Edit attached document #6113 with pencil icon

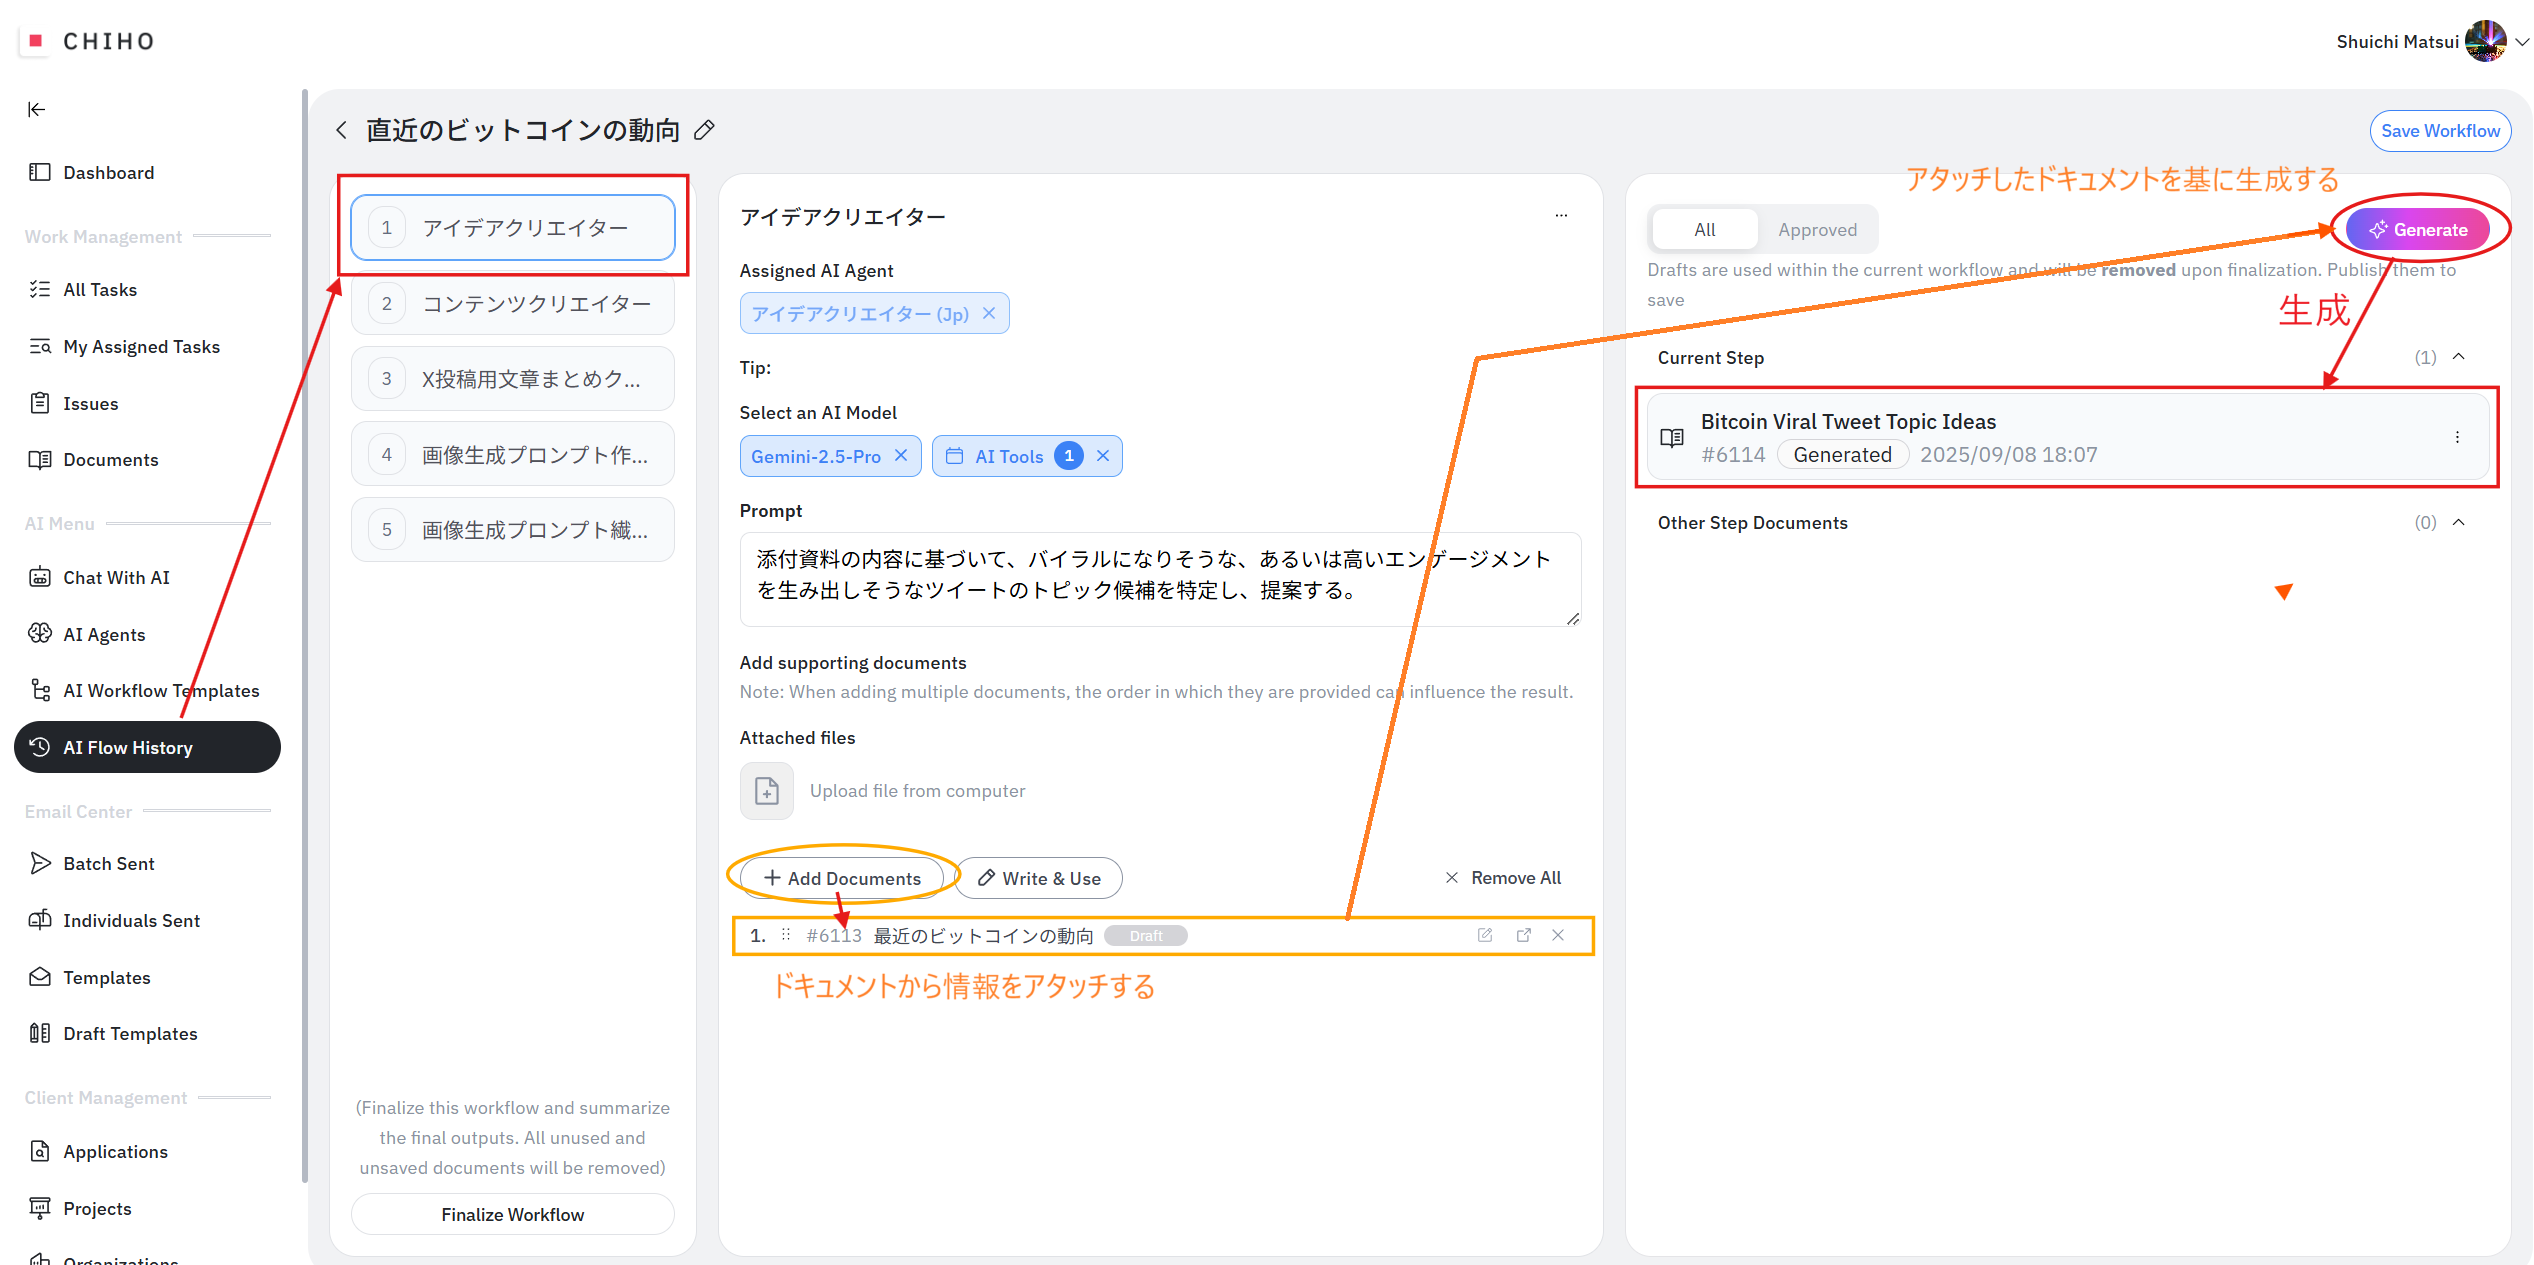pyautogui.click(x=1485, y=935)
